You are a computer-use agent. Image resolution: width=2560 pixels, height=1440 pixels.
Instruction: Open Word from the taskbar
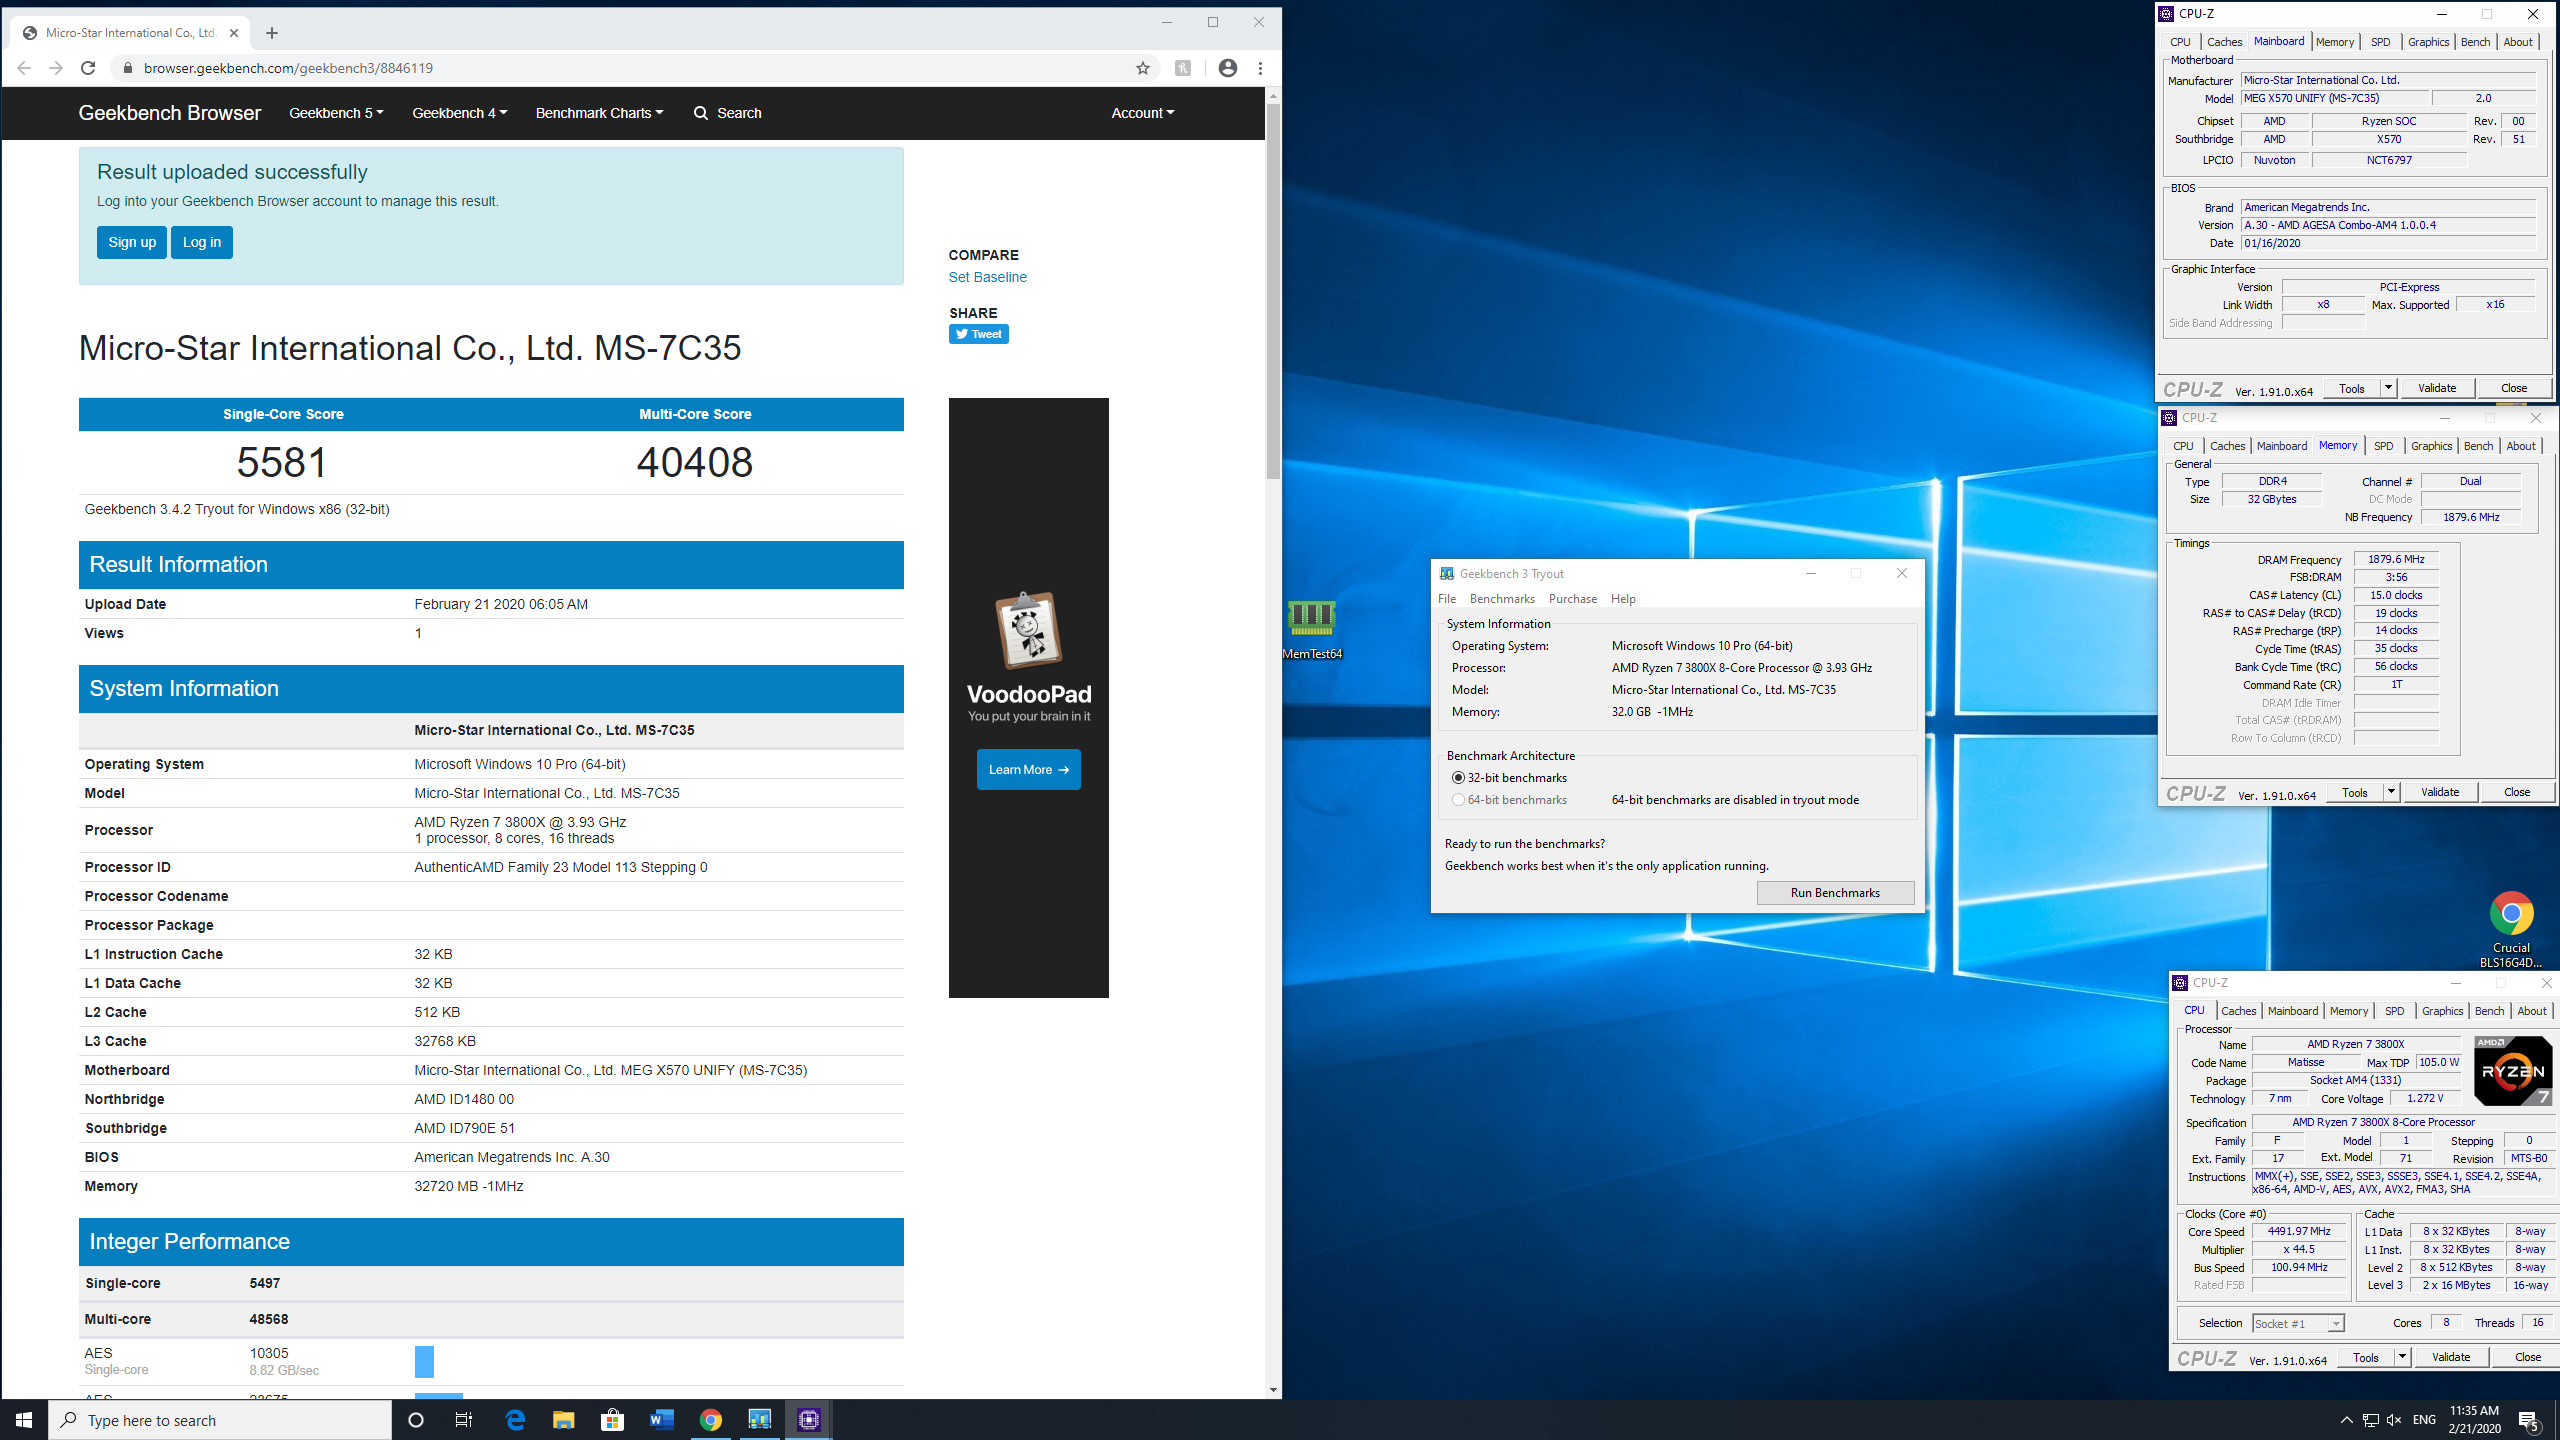pyautogui.click(x=661, y=1420)
